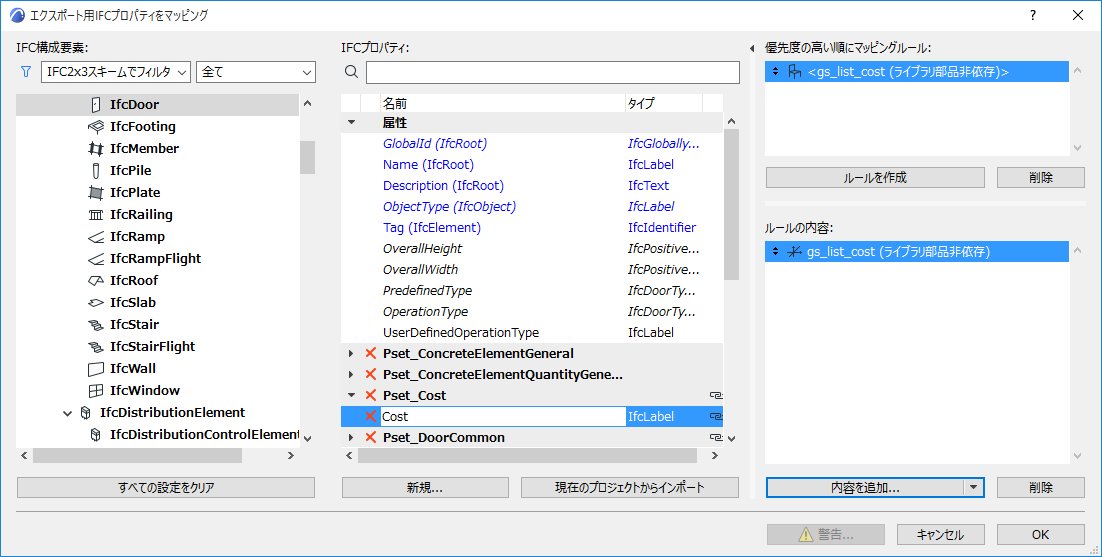Collapse the 属性 attribute group
The image size is (1102, 557).
(351, 122)
